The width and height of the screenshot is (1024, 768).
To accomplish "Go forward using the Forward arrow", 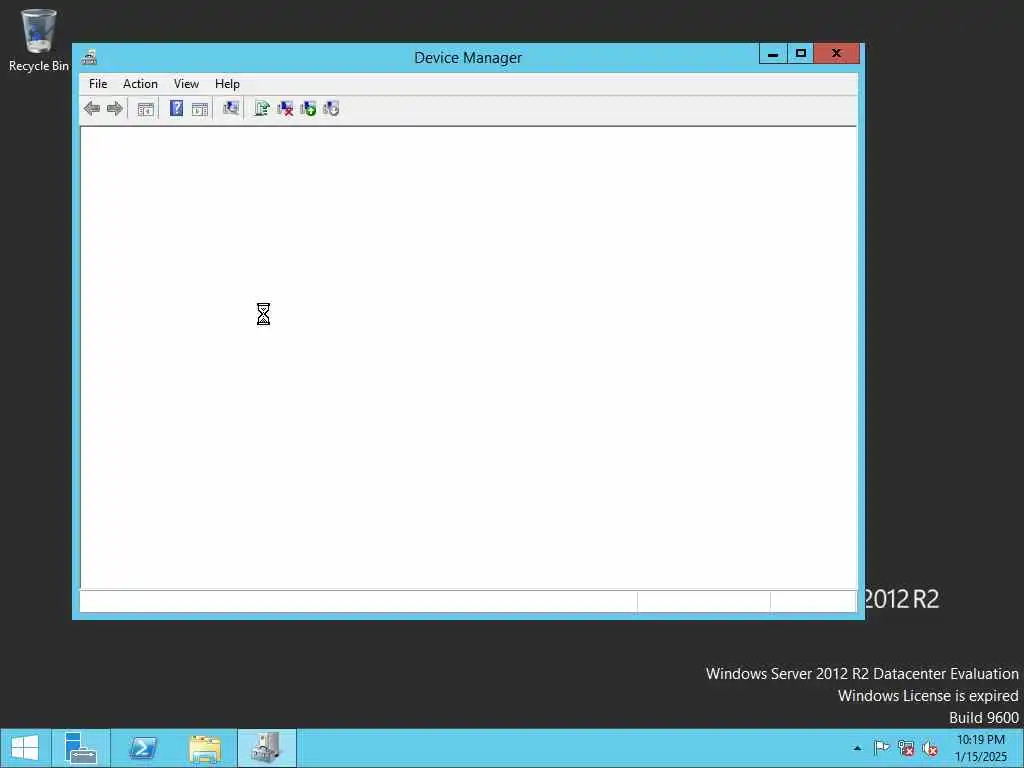I will click(x=115, y=108).
